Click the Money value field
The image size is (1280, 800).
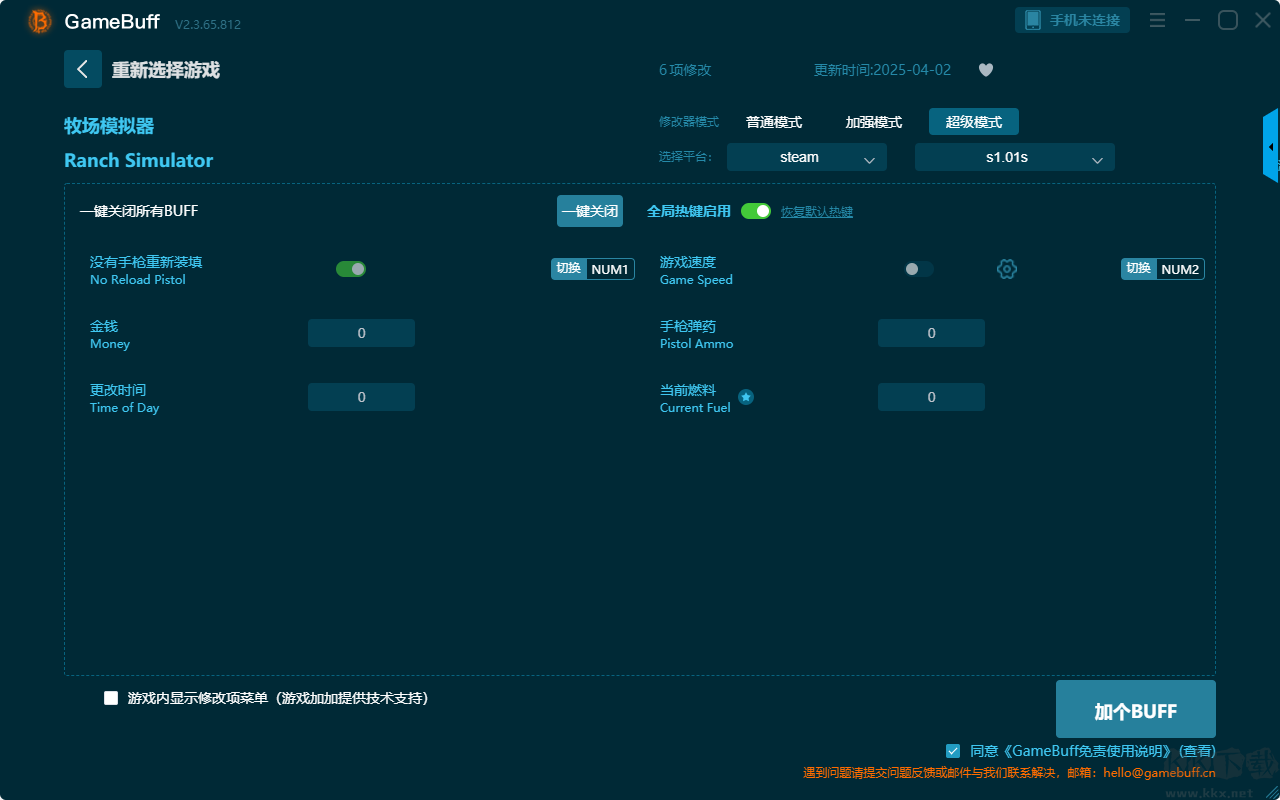coord(361,333)
